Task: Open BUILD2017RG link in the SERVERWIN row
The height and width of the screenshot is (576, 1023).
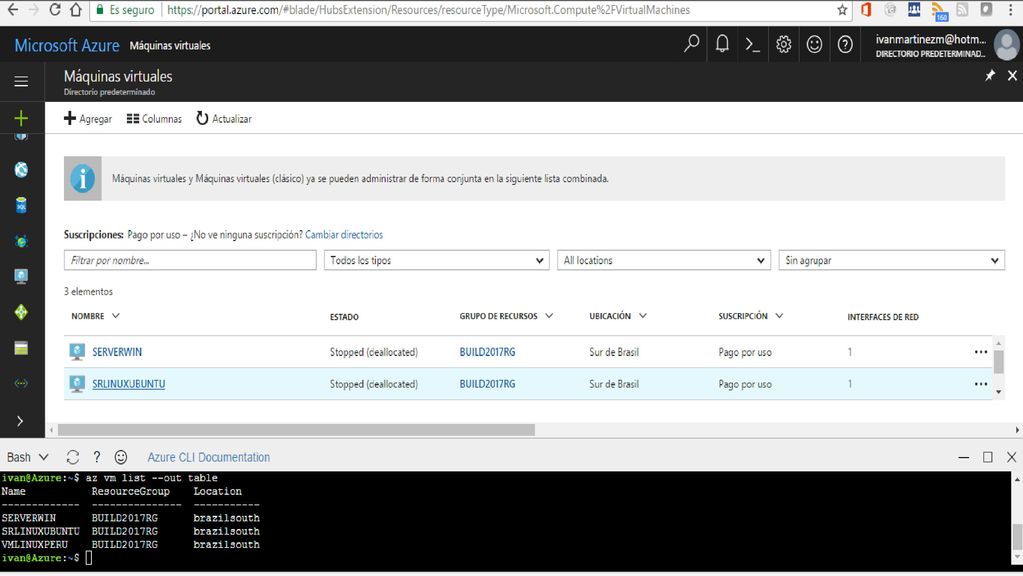Action: (487, 352)
